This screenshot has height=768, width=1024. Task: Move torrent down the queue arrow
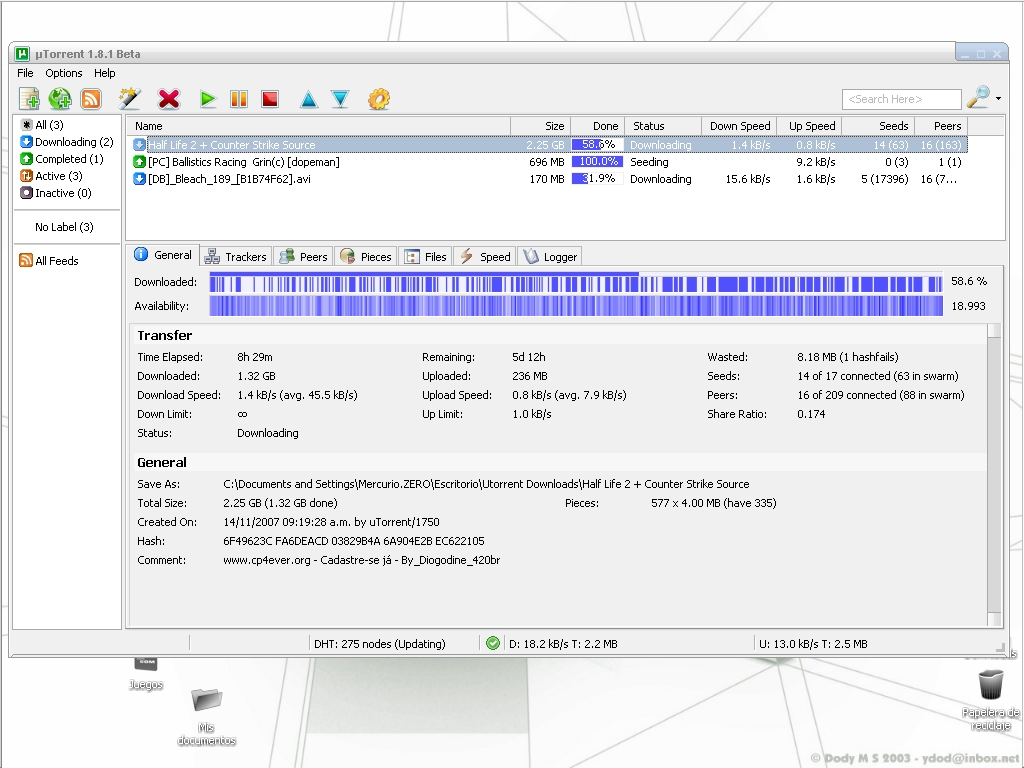tap(340, 99)
